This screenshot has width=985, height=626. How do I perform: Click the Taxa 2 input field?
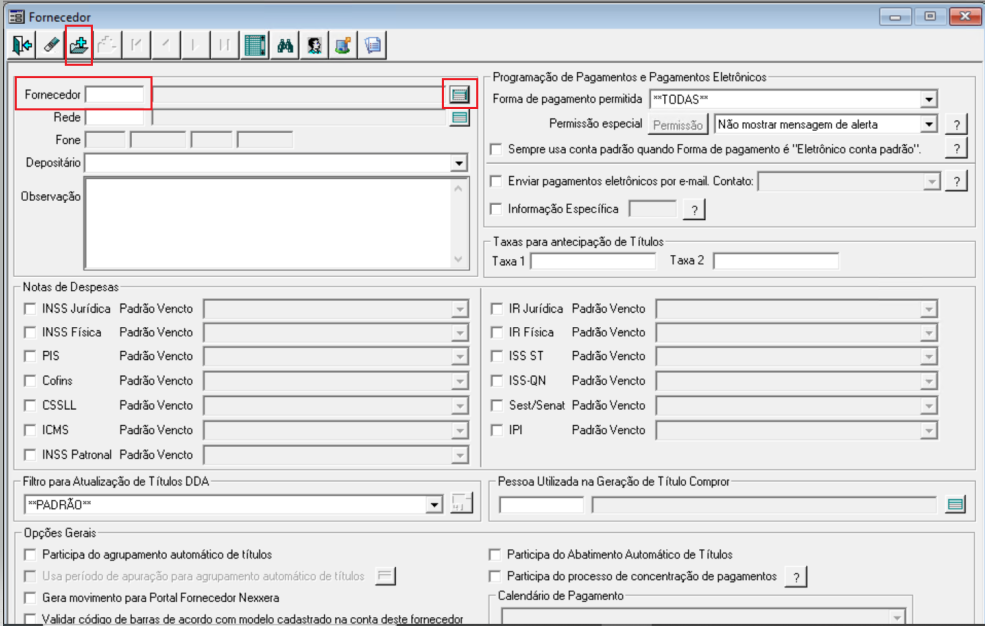point(776,261)
